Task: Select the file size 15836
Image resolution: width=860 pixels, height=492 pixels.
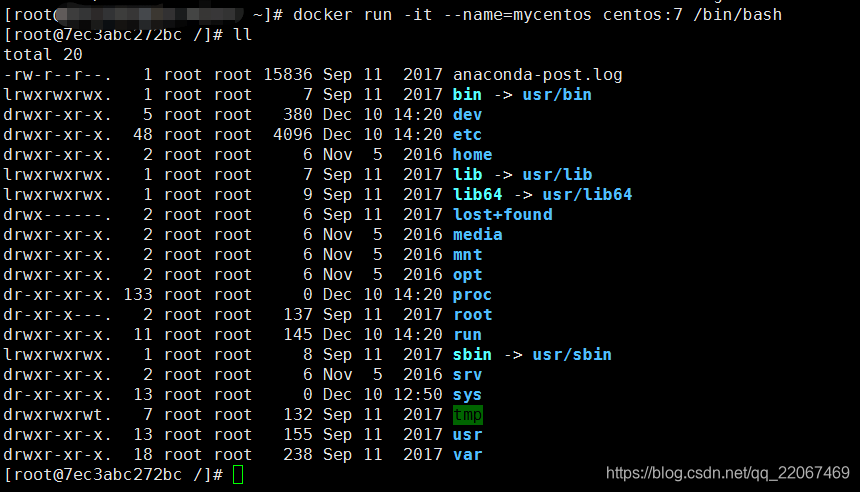Action: (x=288, y=75)
